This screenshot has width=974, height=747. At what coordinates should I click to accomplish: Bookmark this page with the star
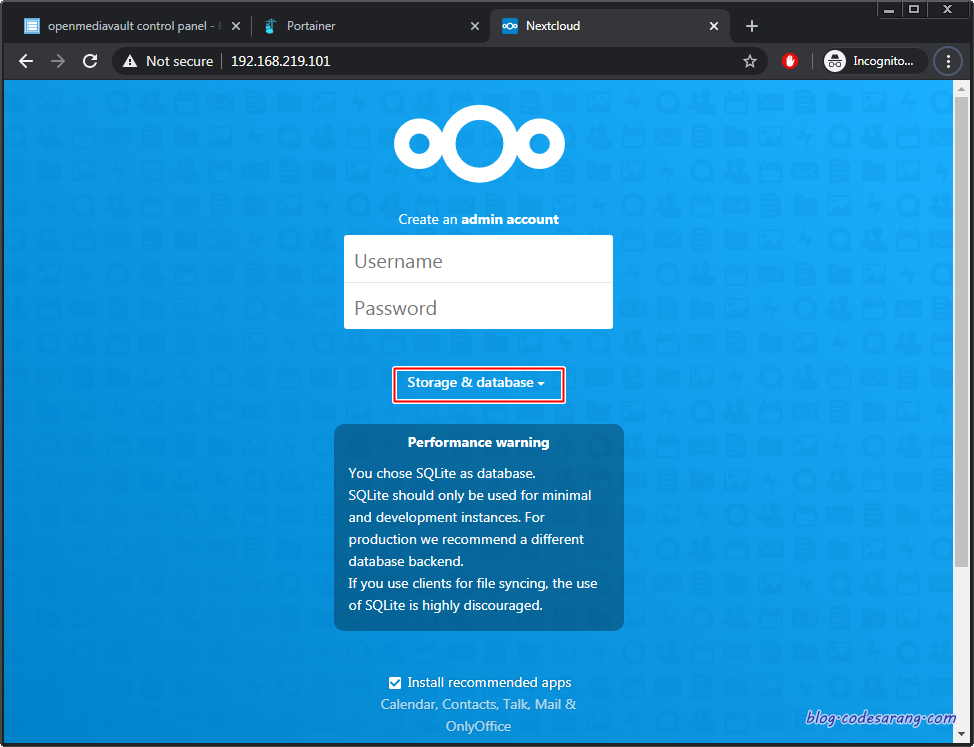(x=750, y=61)
